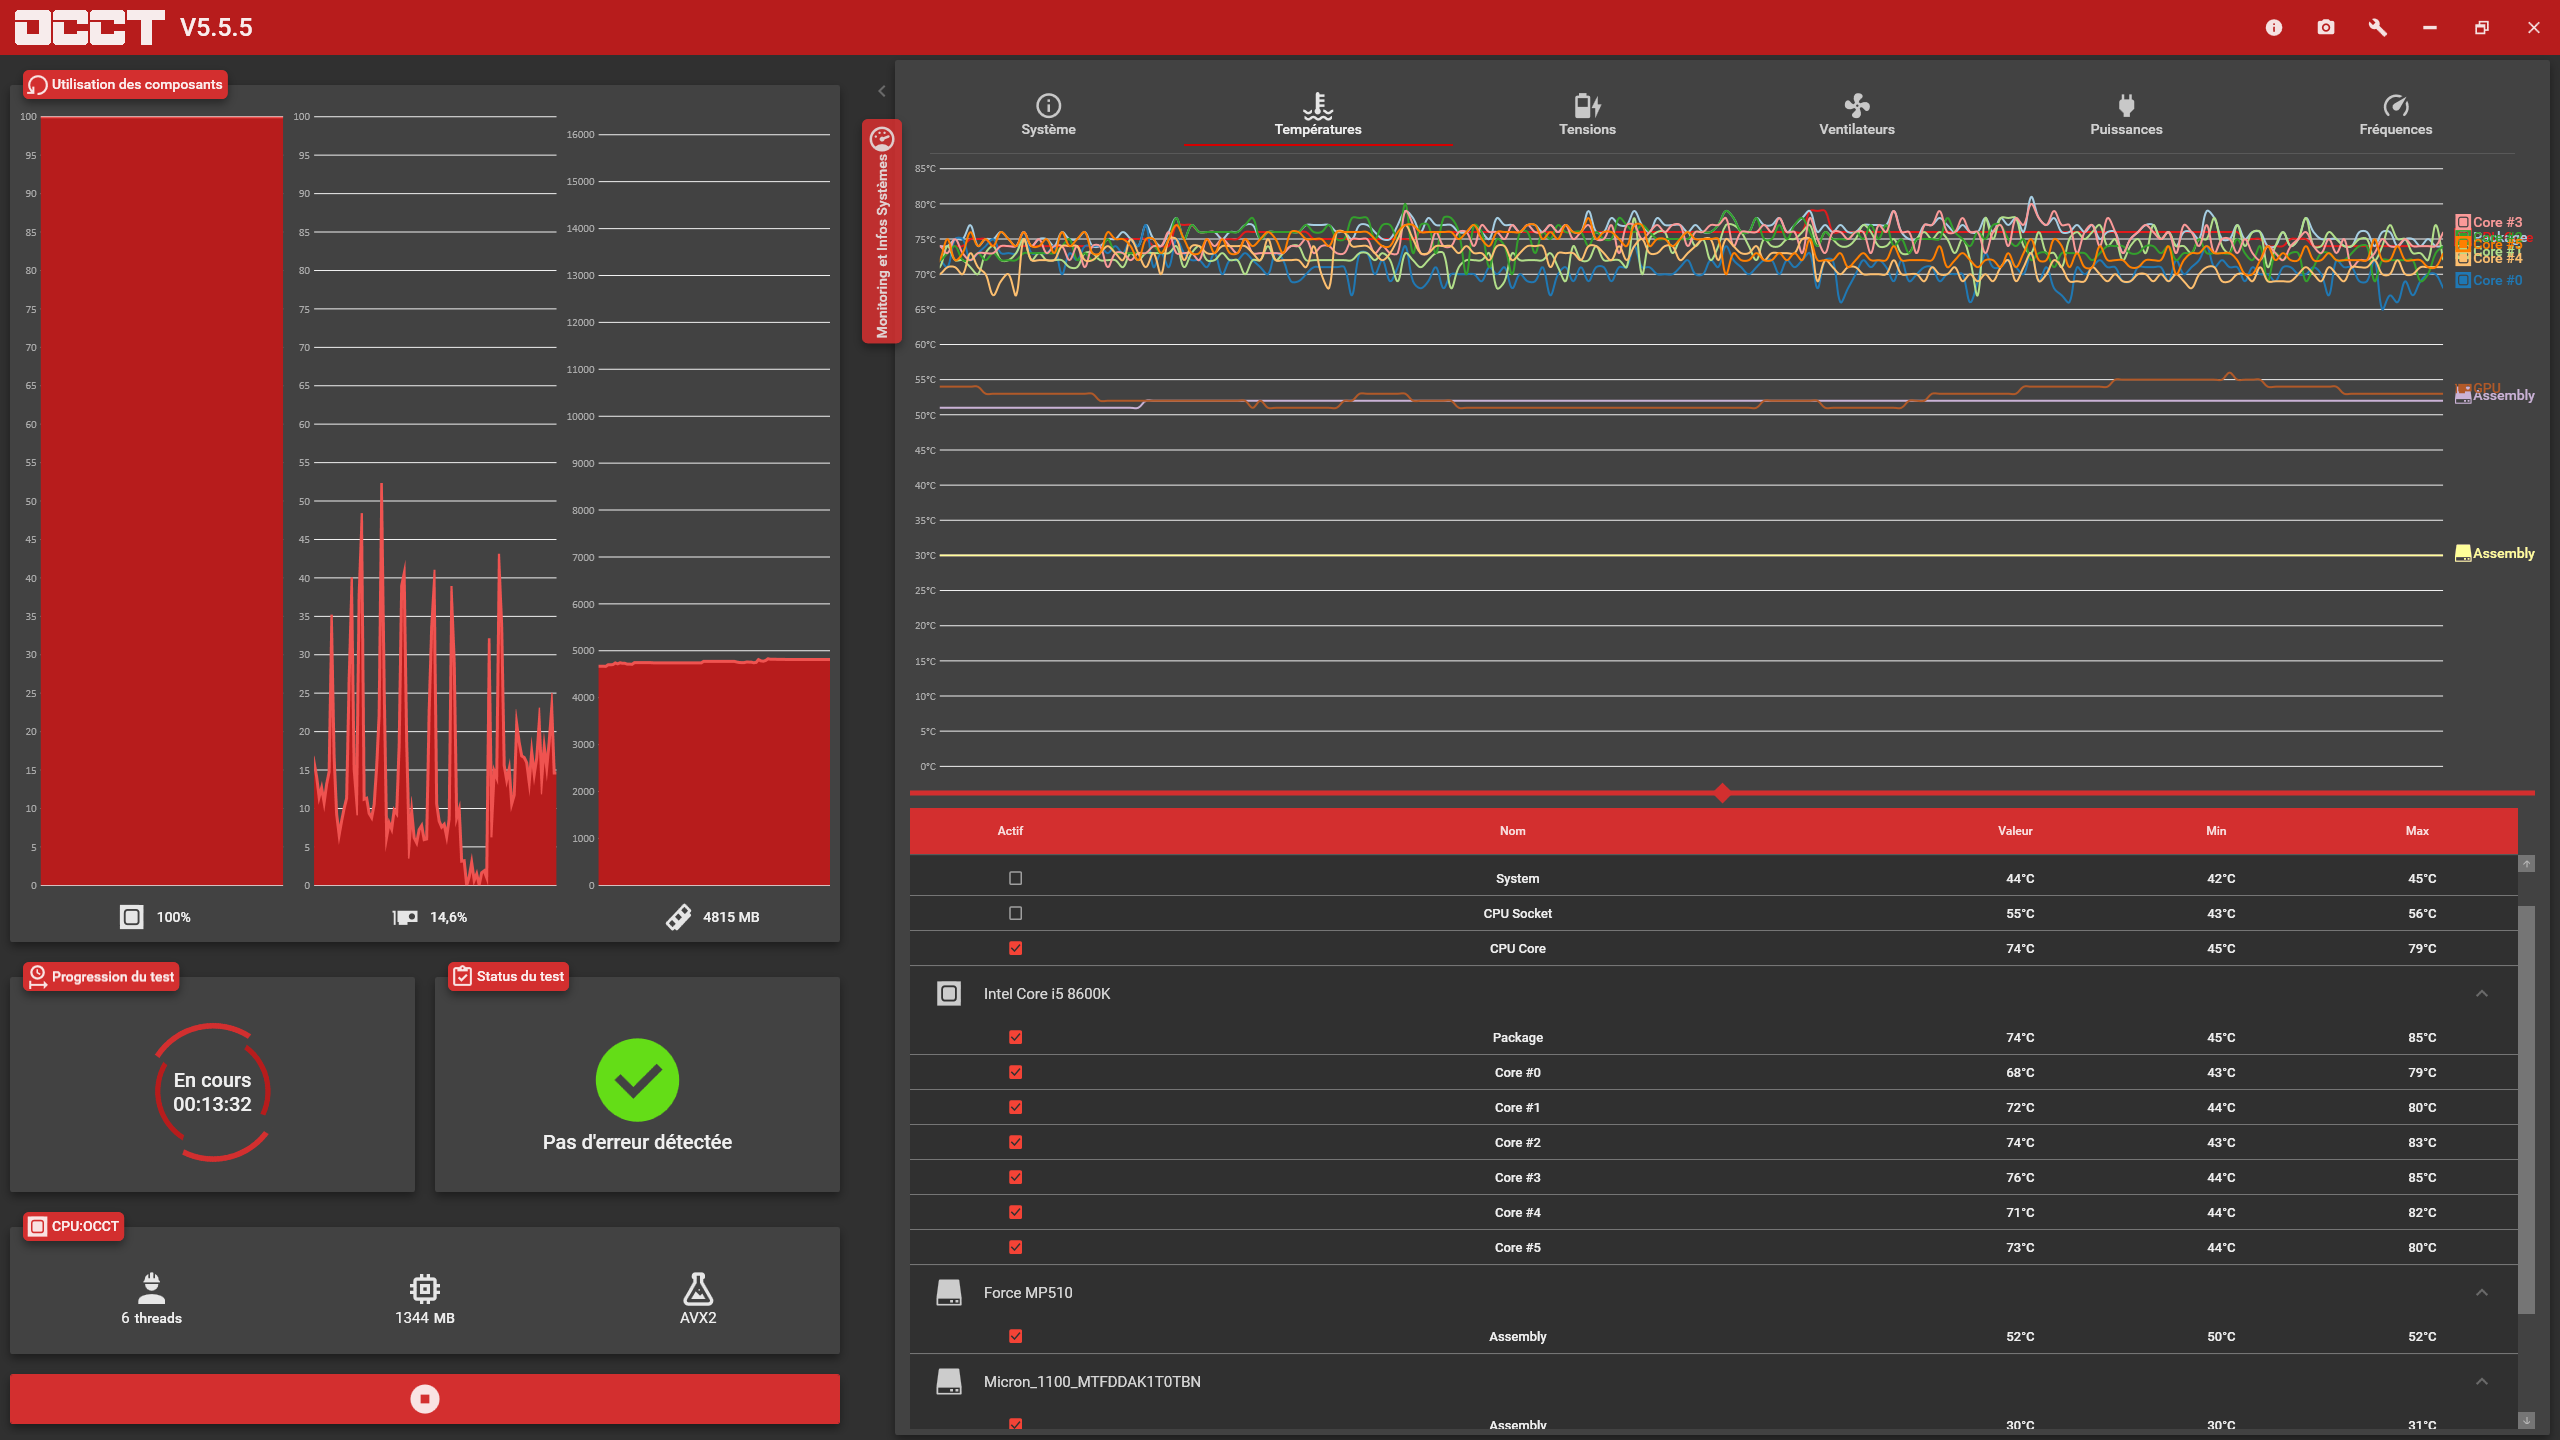The height and width of the screenshot is (1440, 2560).
Task: Click the table scrollbar down arrow
Action: coord(2526,1420)
